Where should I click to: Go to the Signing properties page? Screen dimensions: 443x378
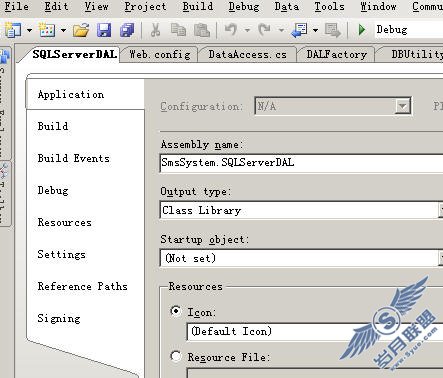point(59,318)
